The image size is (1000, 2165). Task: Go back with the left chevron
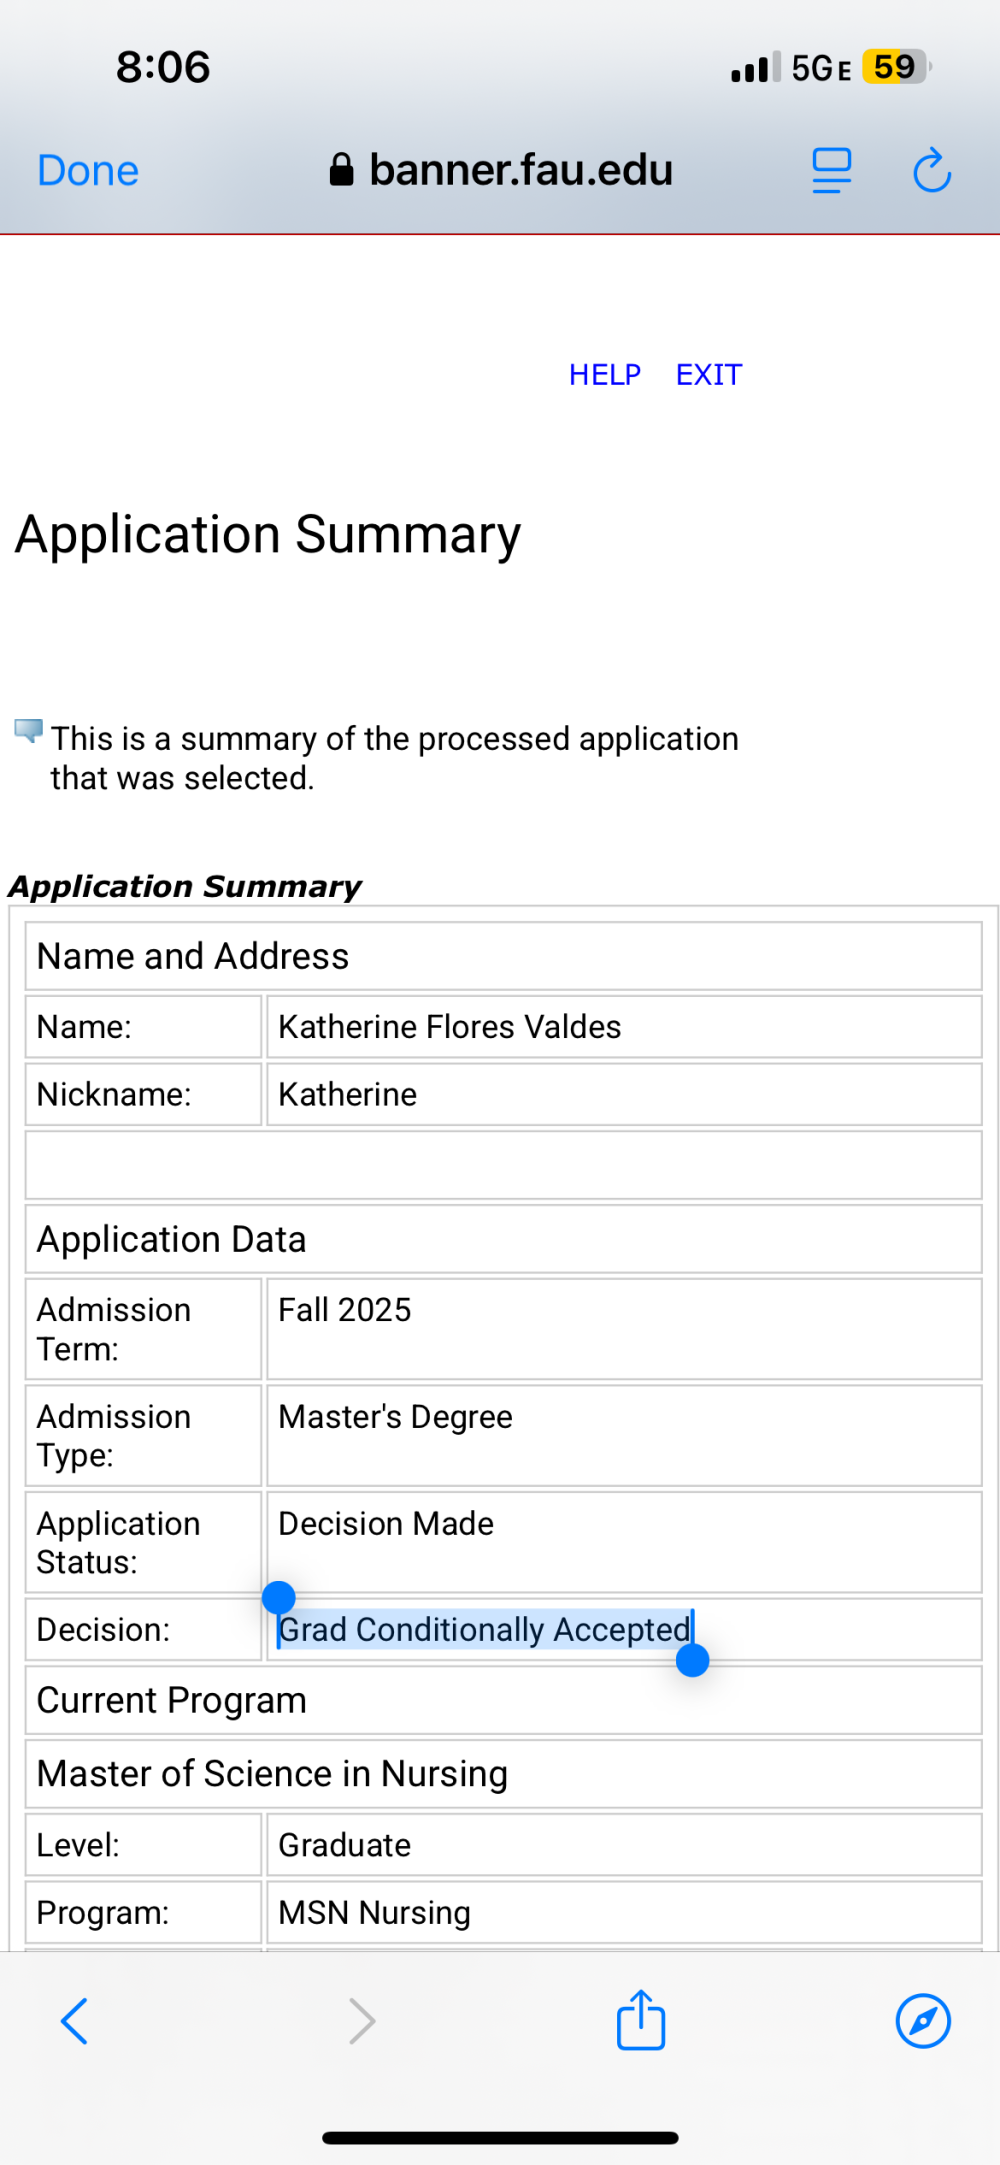[75, 2021]
